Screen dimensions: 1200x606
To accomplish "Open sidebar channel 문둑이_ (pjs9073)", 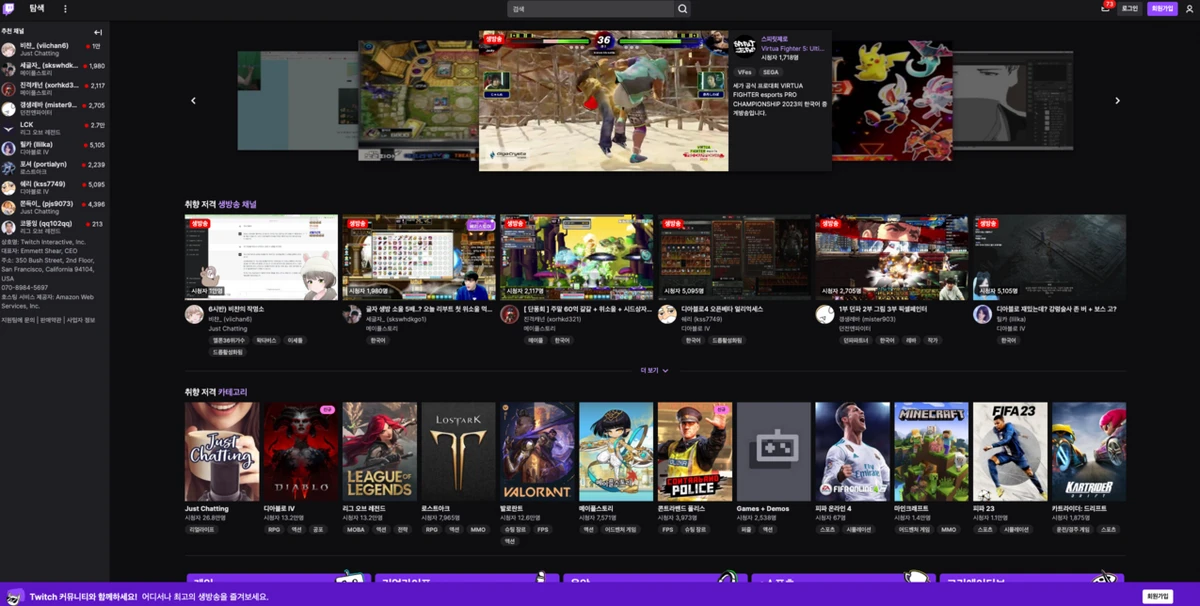I will 53,207.
